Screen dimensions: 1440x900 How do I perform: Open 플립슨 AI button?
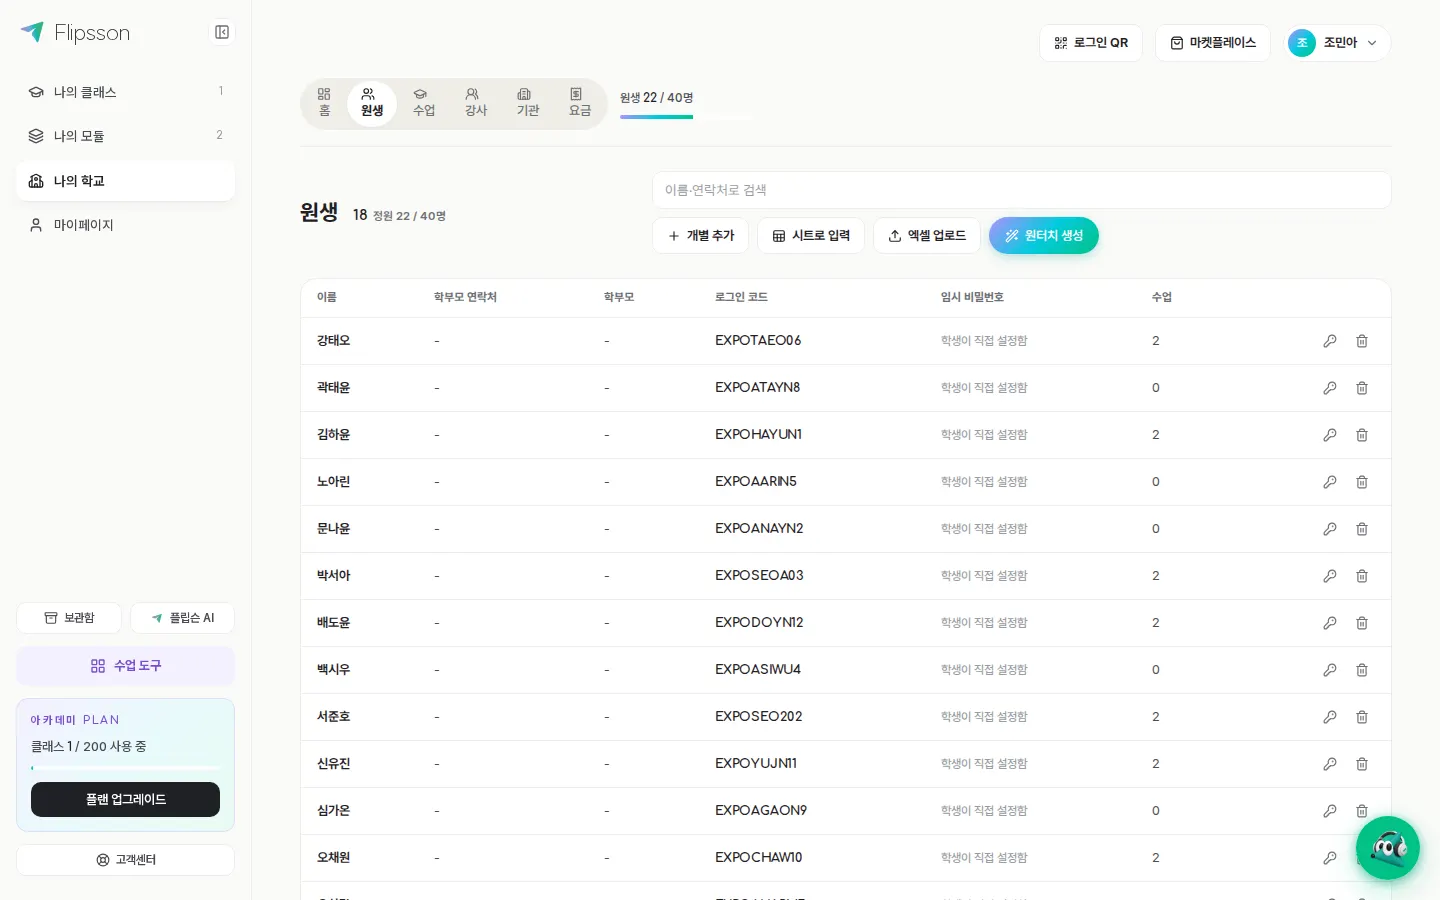point(183,618)
